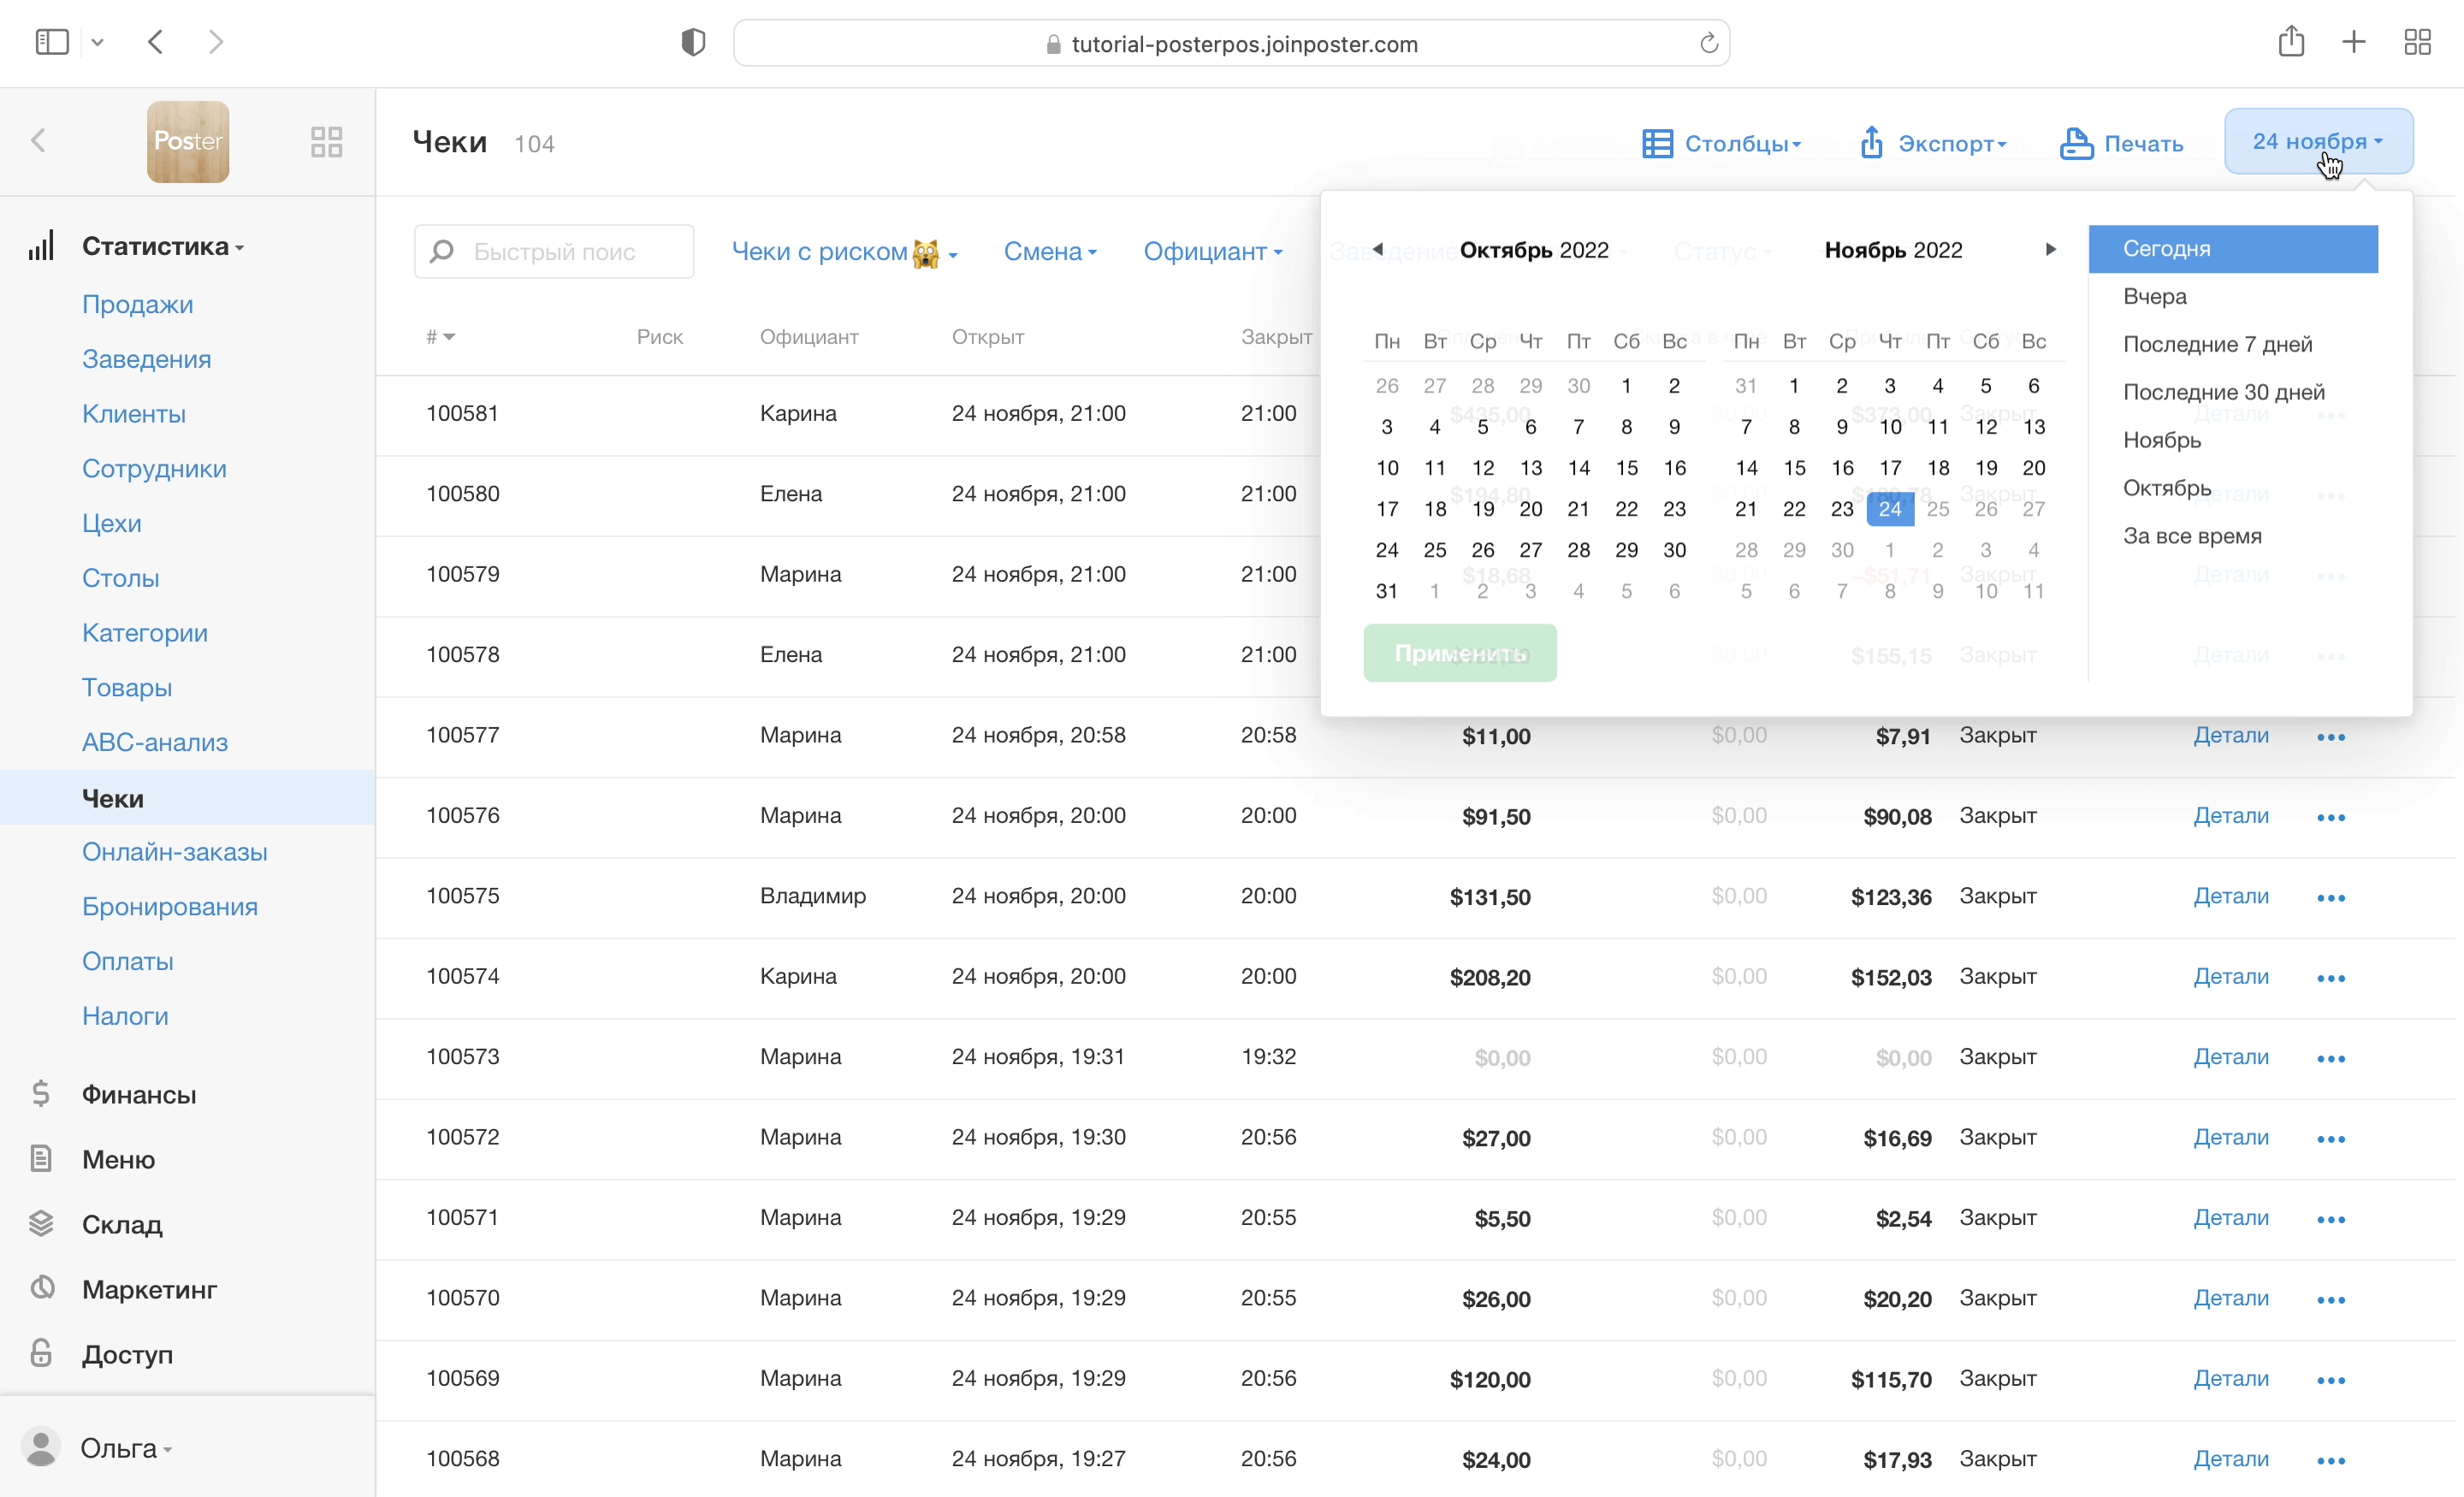The image size is (2464, 1497).
Task: Open the apps grid icon beside logo
Action: (x=326, y=142)
